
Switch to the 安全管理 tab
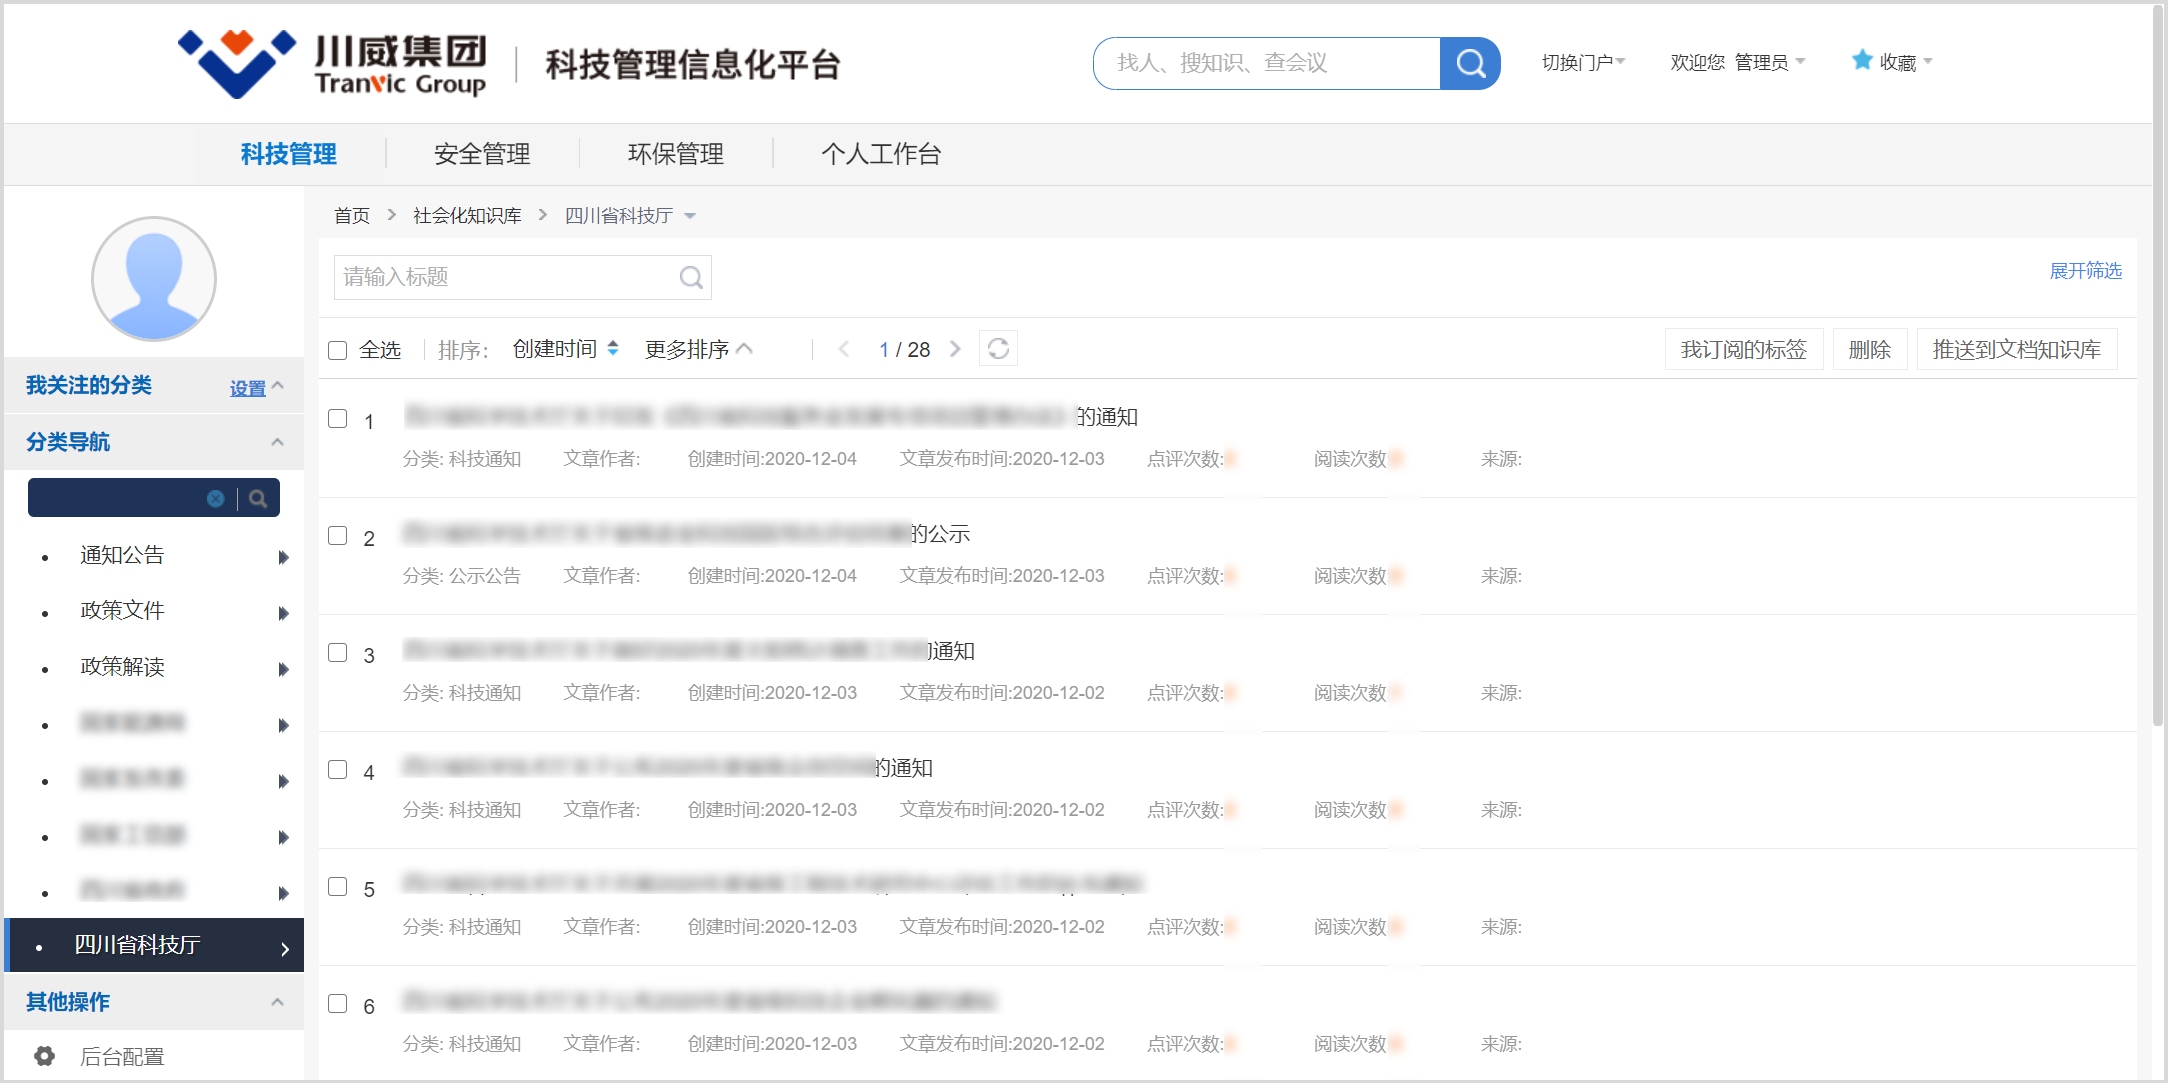click(x=482, y=154)
